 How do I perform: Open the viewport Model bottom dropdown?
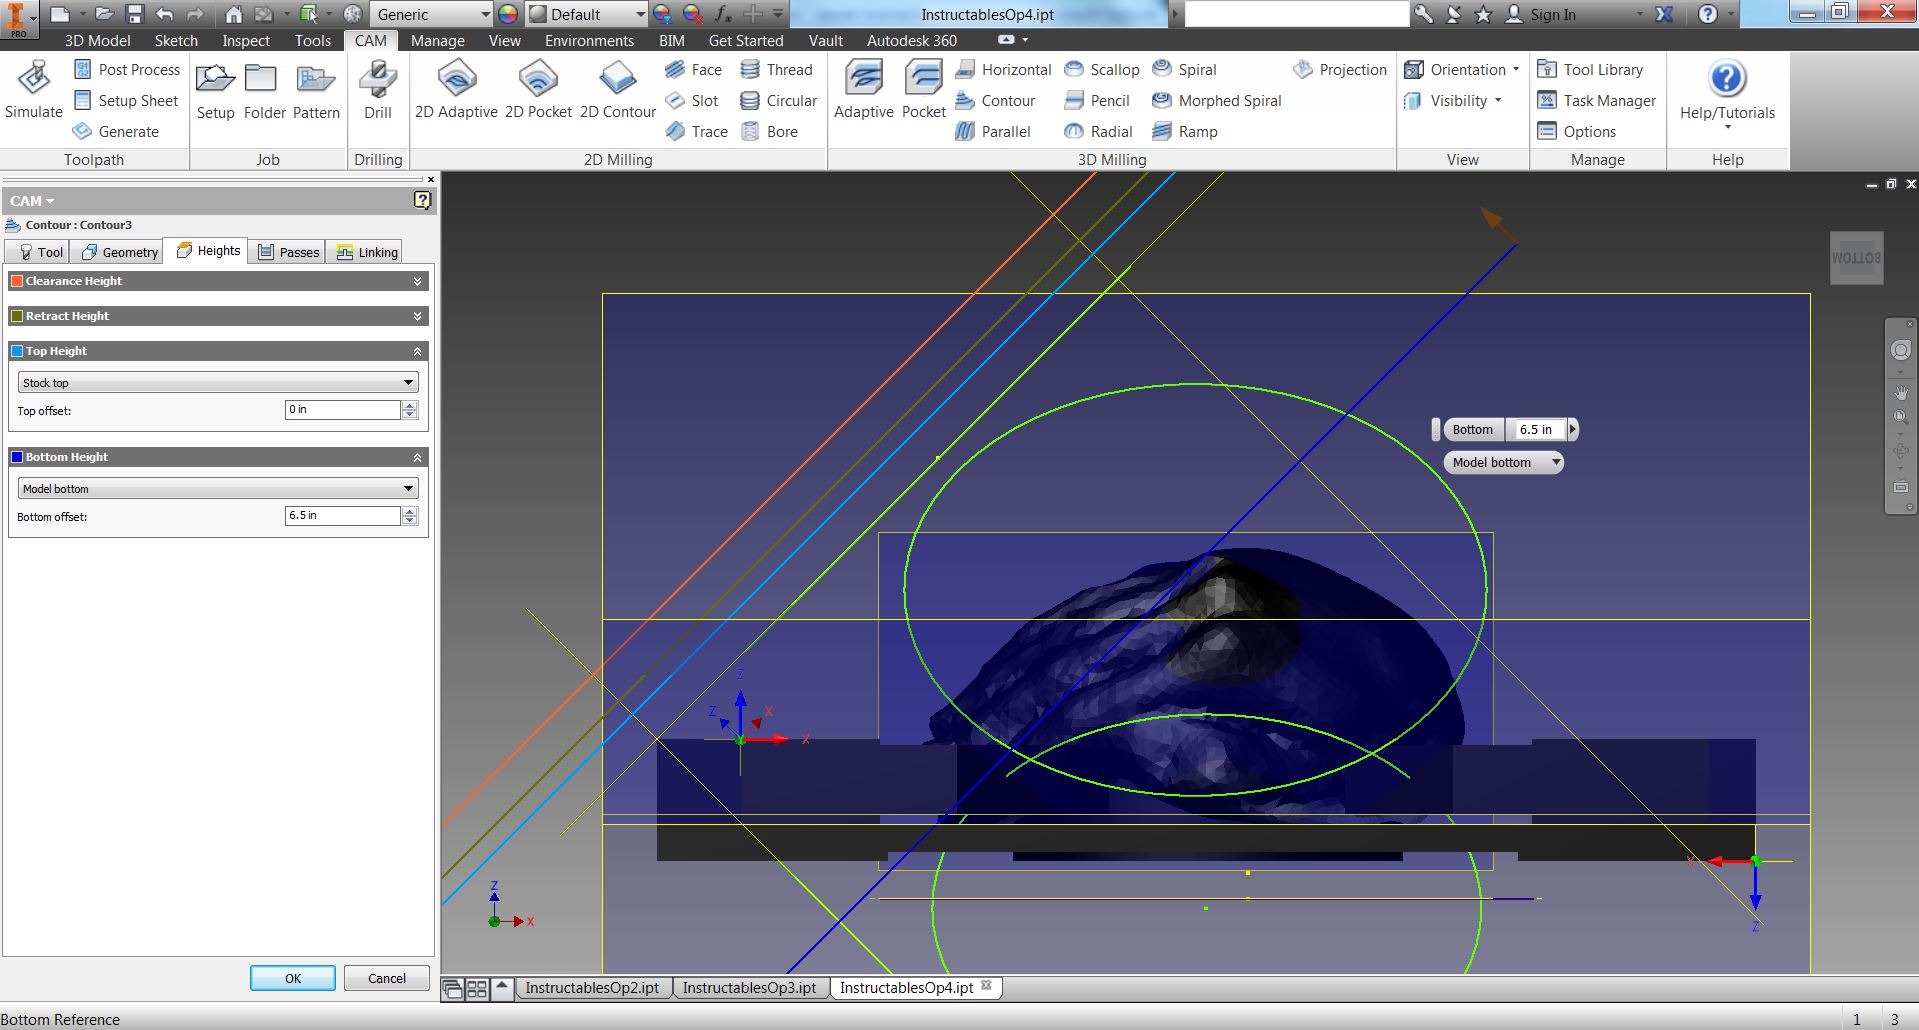click(1503, 463)
